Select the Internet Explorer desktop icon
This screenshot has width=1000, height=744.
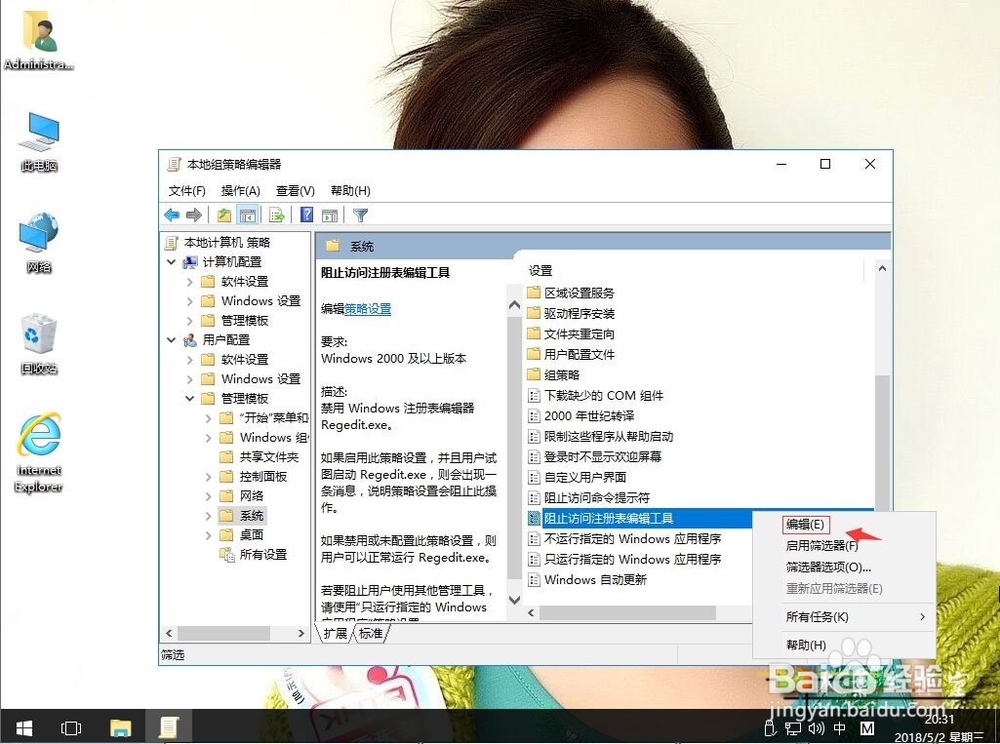40,453
